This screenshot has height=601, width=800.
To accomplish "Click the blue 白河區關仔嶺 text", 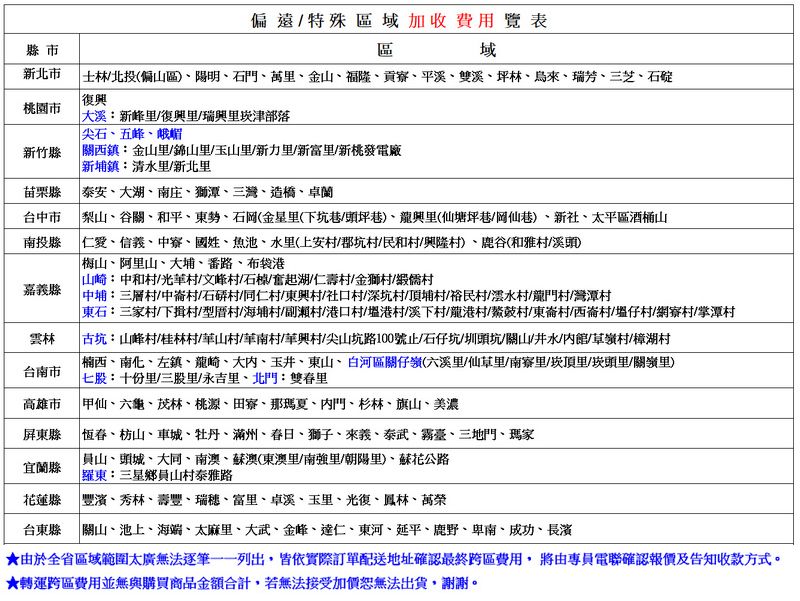I will [x=383, y=362].
